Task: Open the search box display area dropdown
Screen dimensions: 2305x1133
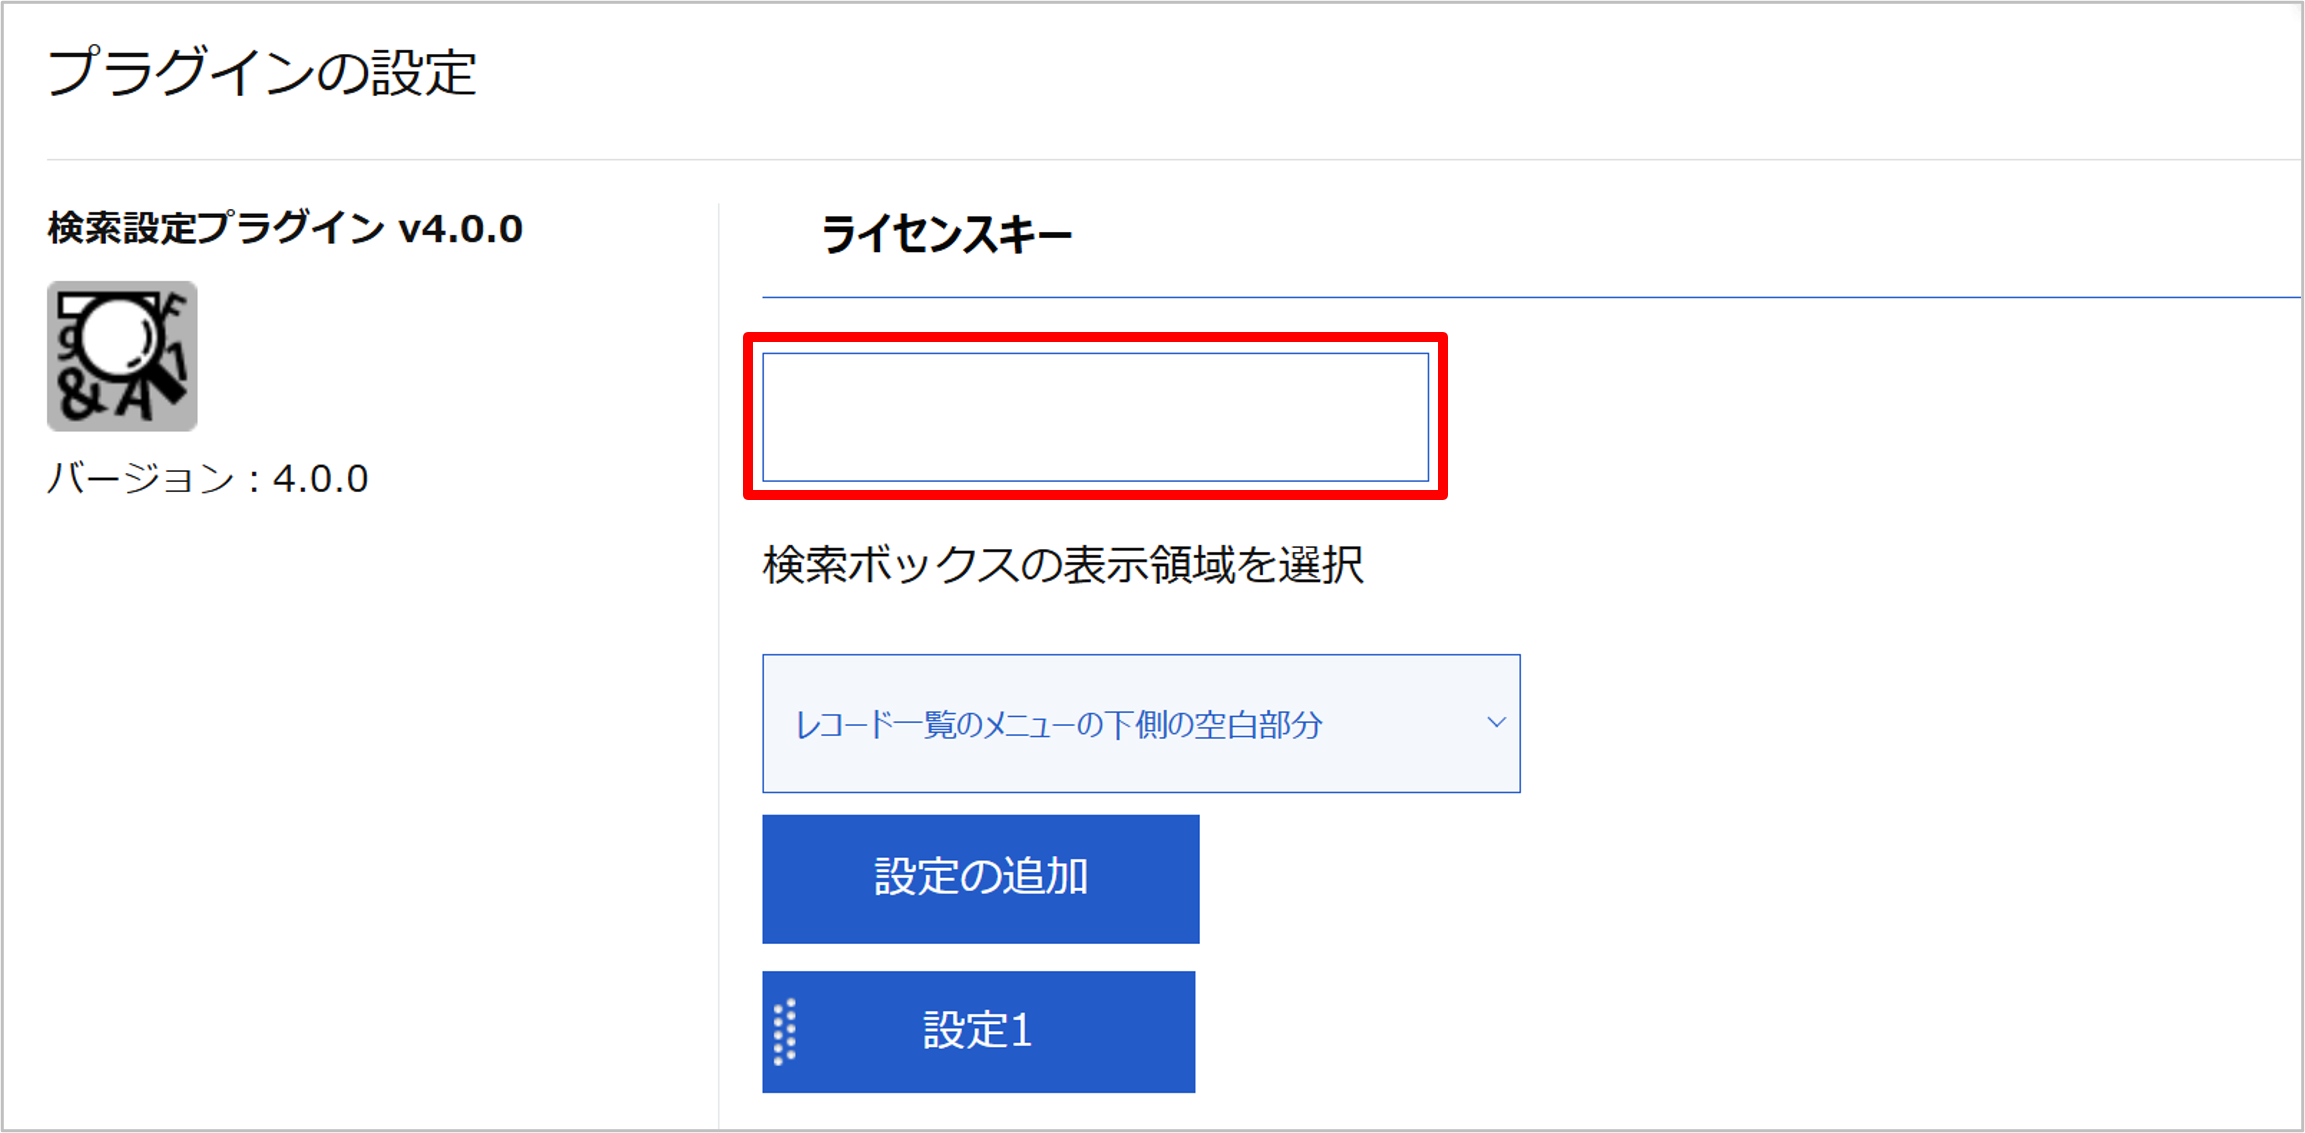Action: click(x=1141, y=723)
